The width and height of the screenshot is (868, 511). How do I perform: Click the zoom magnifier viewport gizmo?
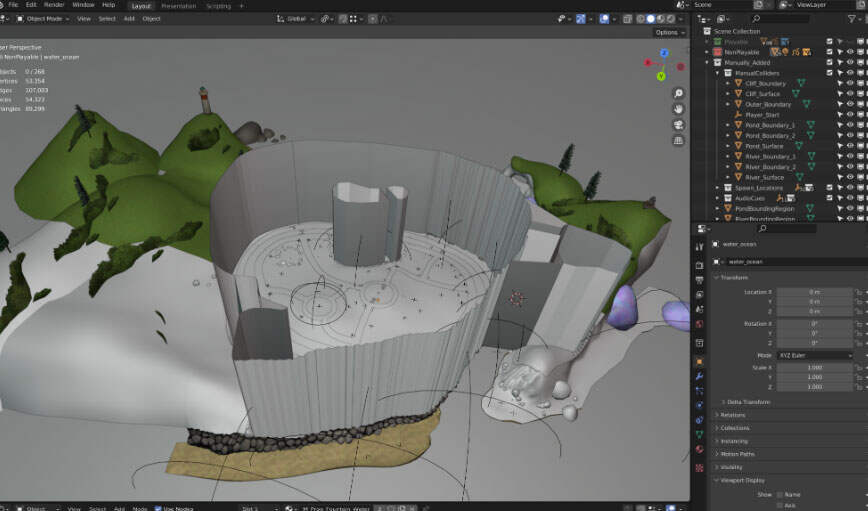pyautogui.click(x=679, y=93)
